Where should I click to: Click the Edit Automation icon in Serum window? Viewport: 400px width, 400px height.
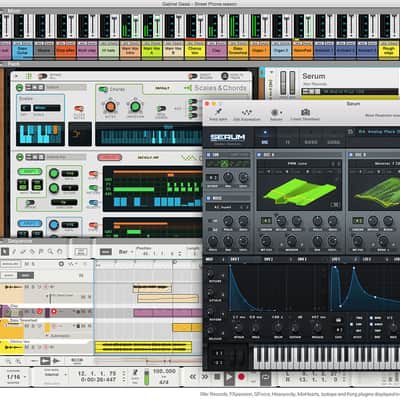click(247, 112)
